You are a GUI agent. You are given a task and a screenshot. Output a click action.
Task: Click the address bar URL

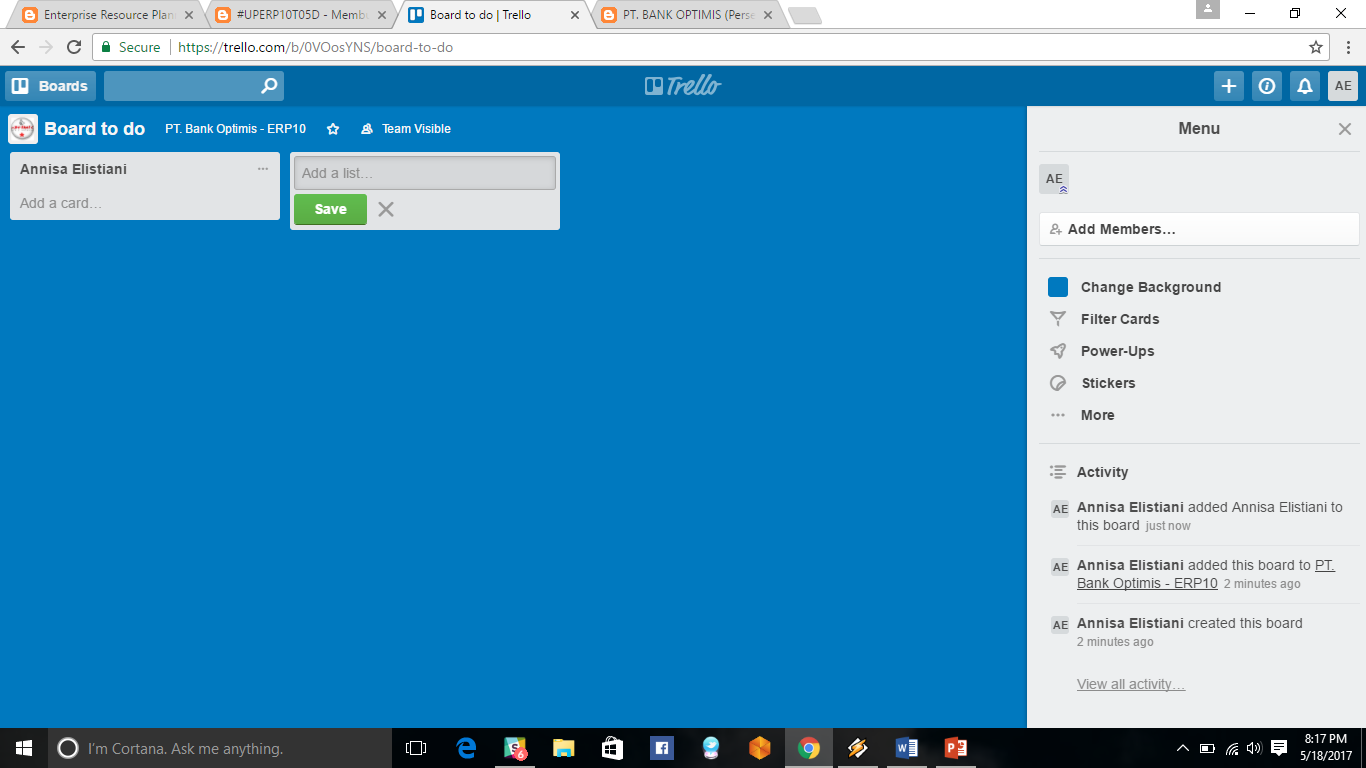tap(315, 47)
